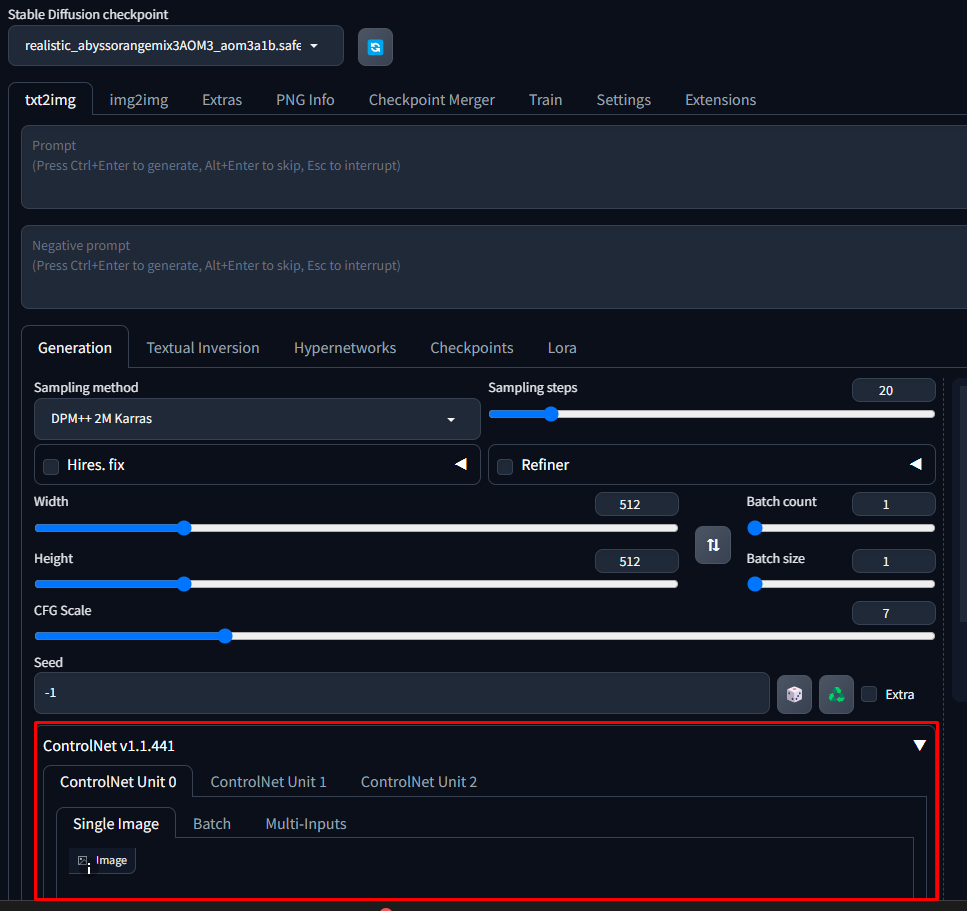Open the Stable Diffusion checkpoint dropdown

[176, 46]
